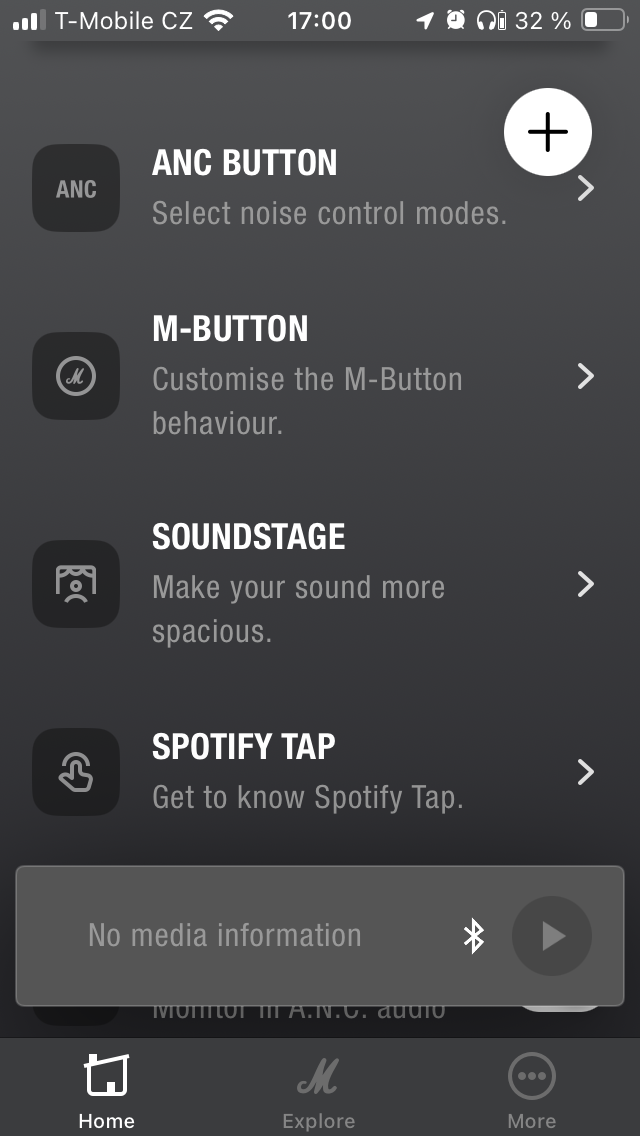Select the "ANC BUTTON" title text
Screen dimensions: 640x1136
coord(245,163)
